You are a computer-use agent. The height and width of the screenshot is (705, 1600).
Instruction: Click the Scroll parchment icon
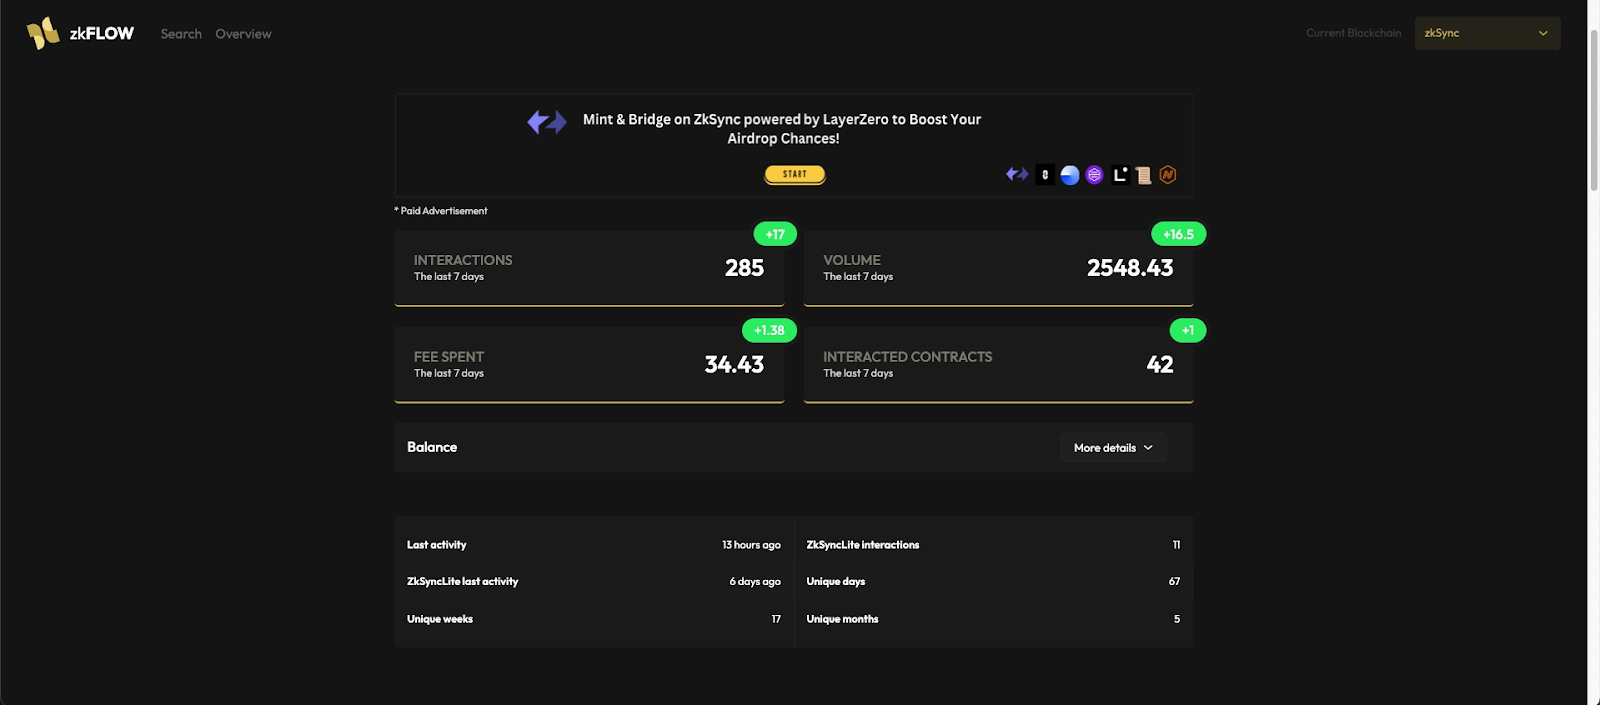(x=1144, y=175)
